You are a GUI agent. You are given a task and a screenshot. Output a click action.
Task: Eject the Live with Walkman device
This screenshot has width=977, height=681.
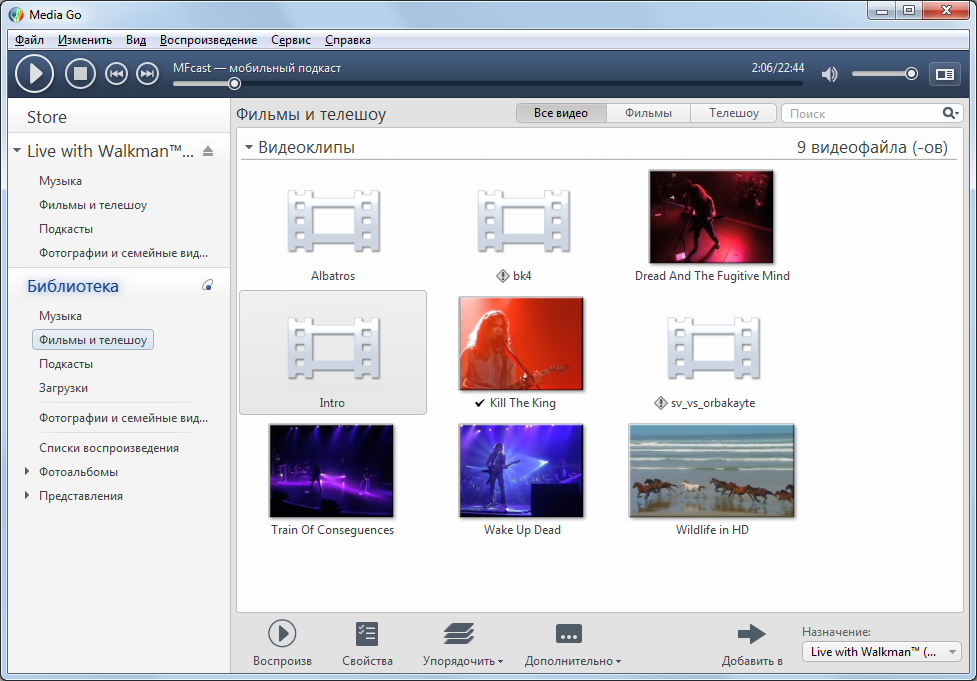[208, 151]
